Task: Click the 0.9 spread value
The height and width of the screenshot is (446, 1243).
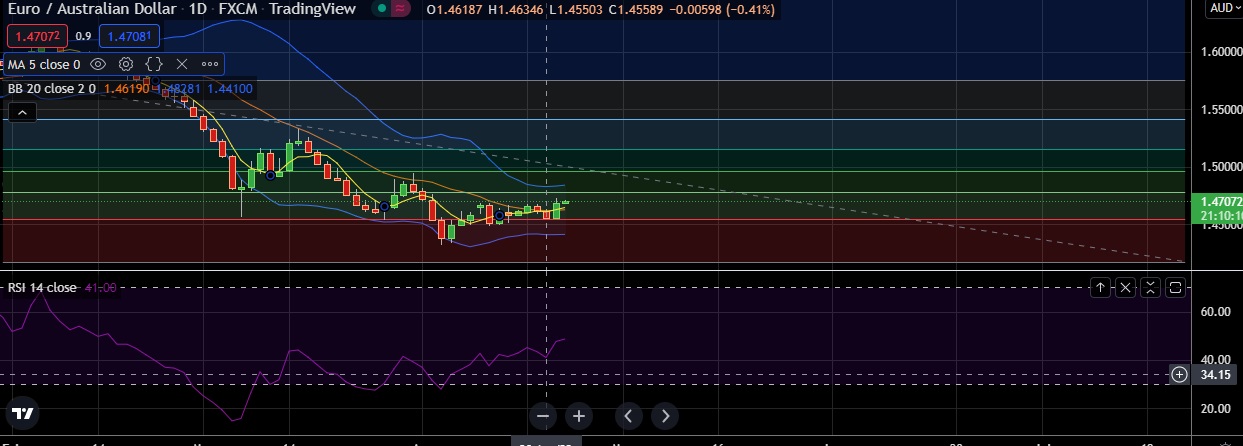Action: click(84, 36)
